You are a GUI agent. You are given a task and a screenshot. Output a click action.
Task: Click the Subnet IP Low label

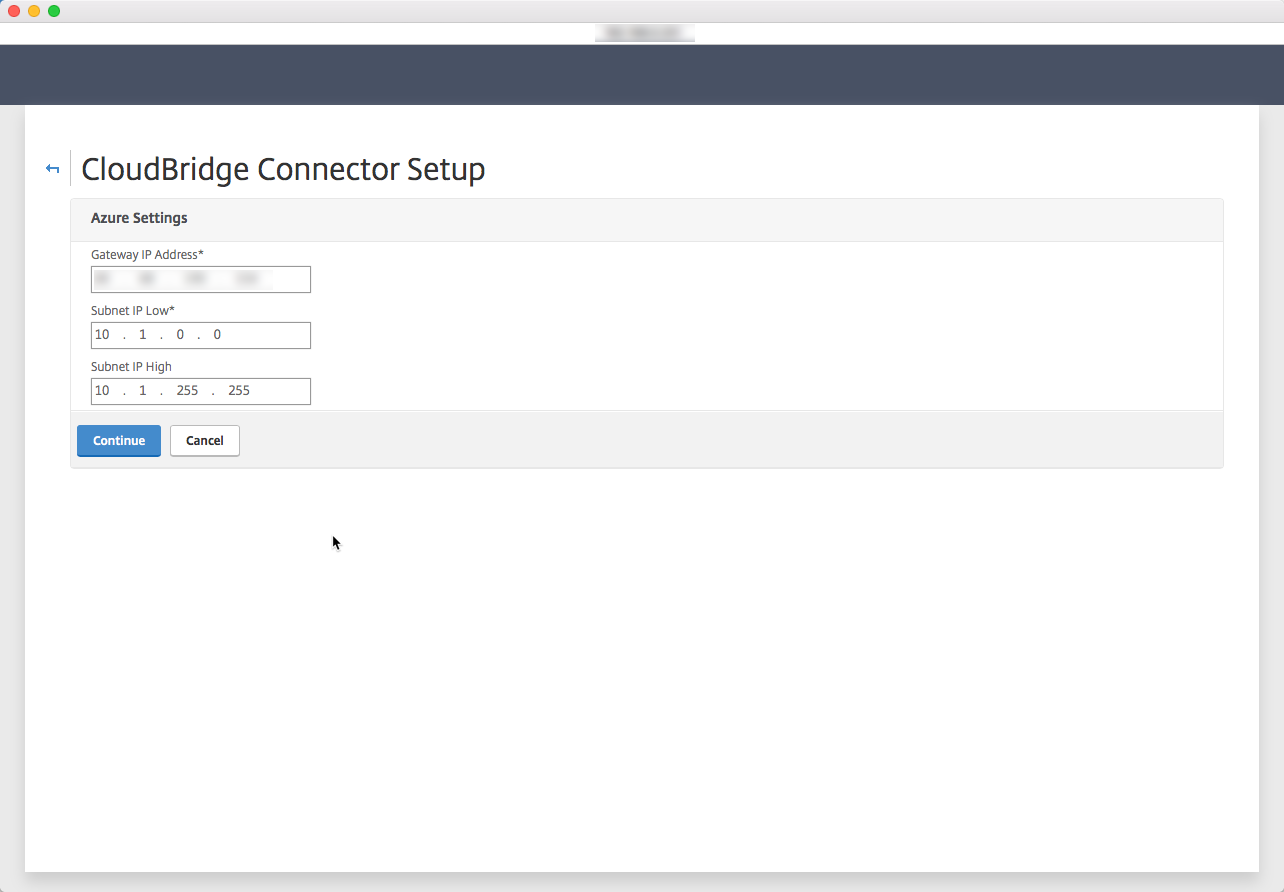[133, 311]
